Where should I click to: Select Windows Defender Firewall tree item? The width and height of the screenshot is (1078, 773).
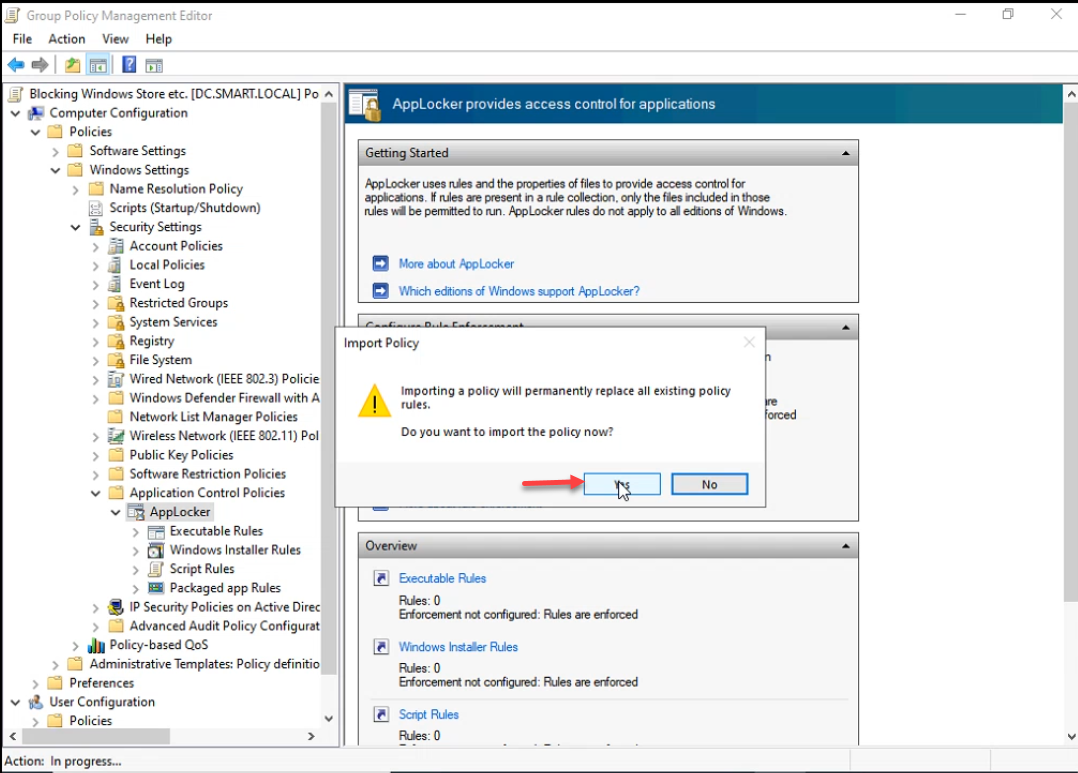tap(224, 398)
